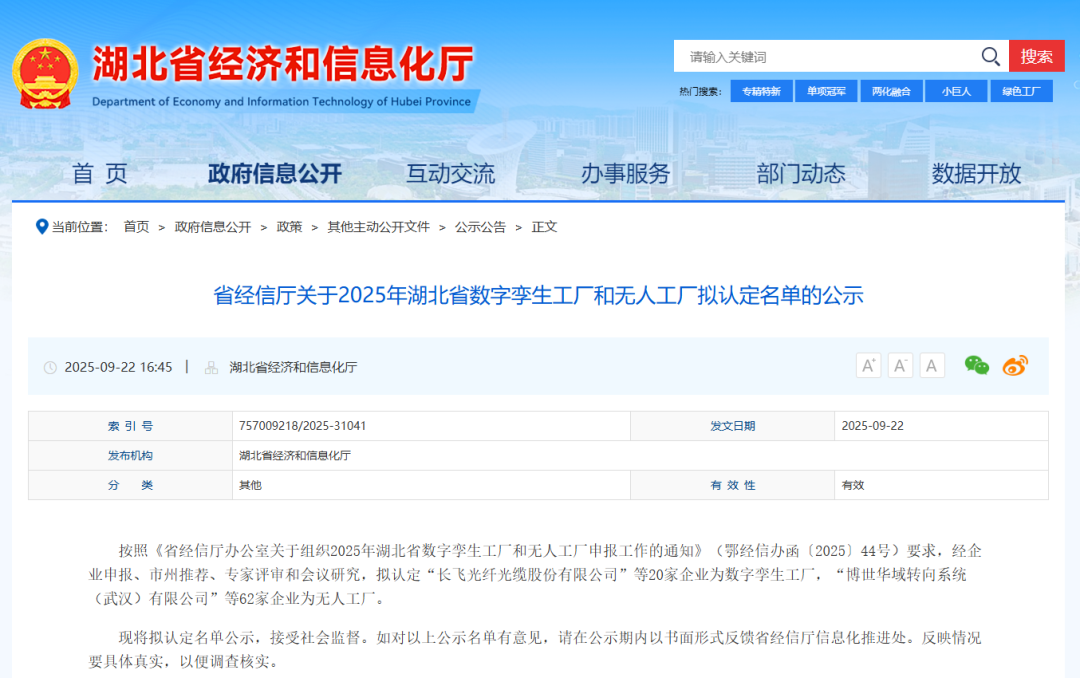Image resolution: width=1080 pixels, height=678 pixels.
Task: Share article via WeChat icon
Action: coord(976,366)
